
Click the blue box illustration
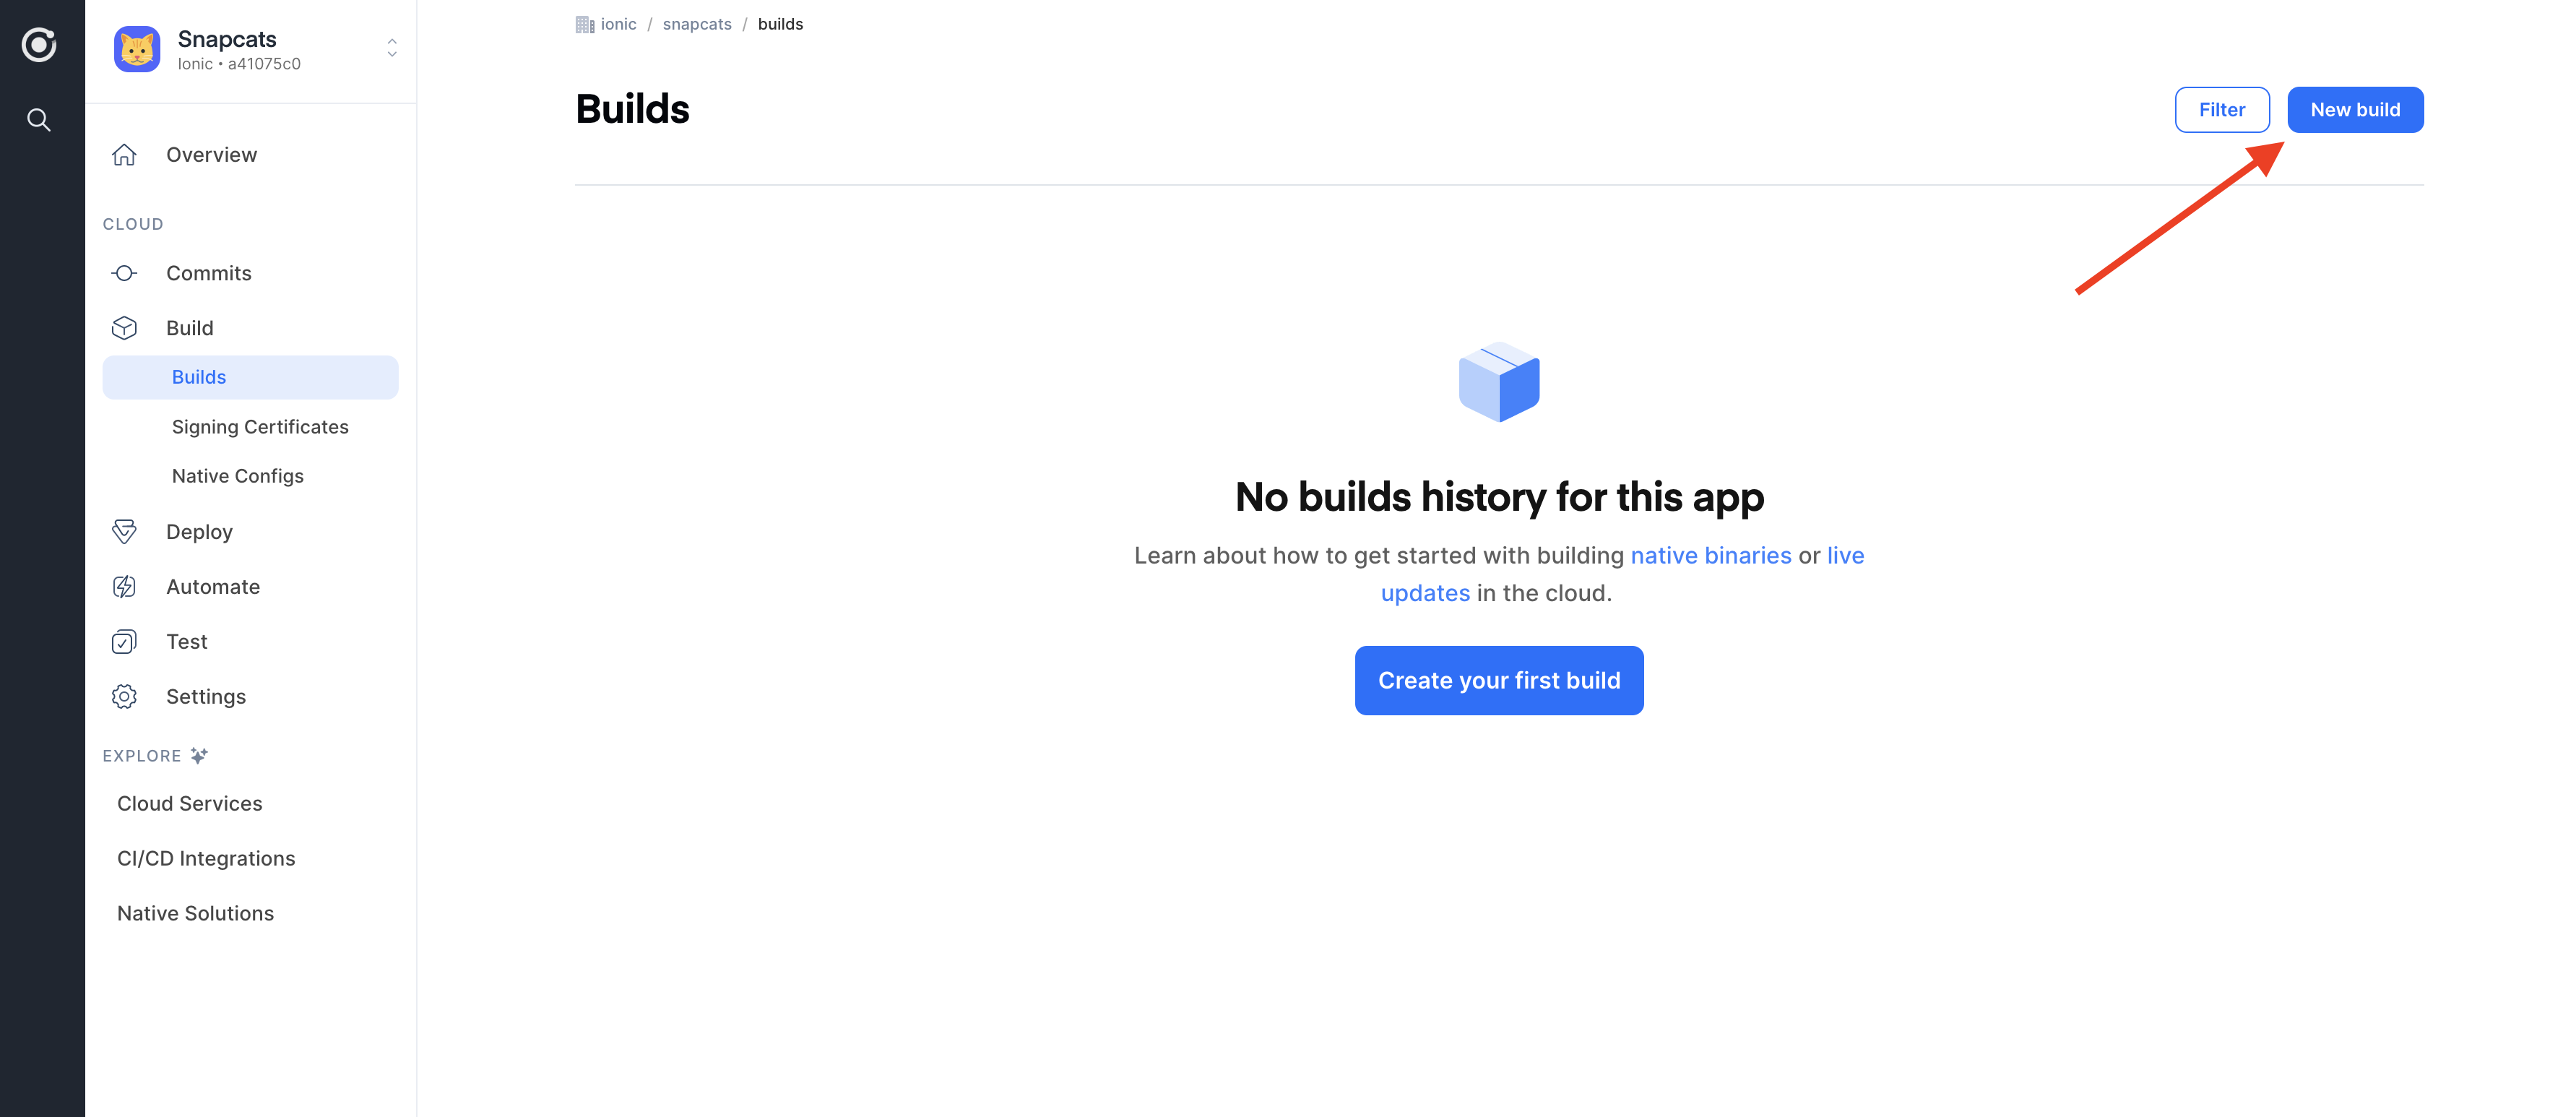click(1499, 382)
